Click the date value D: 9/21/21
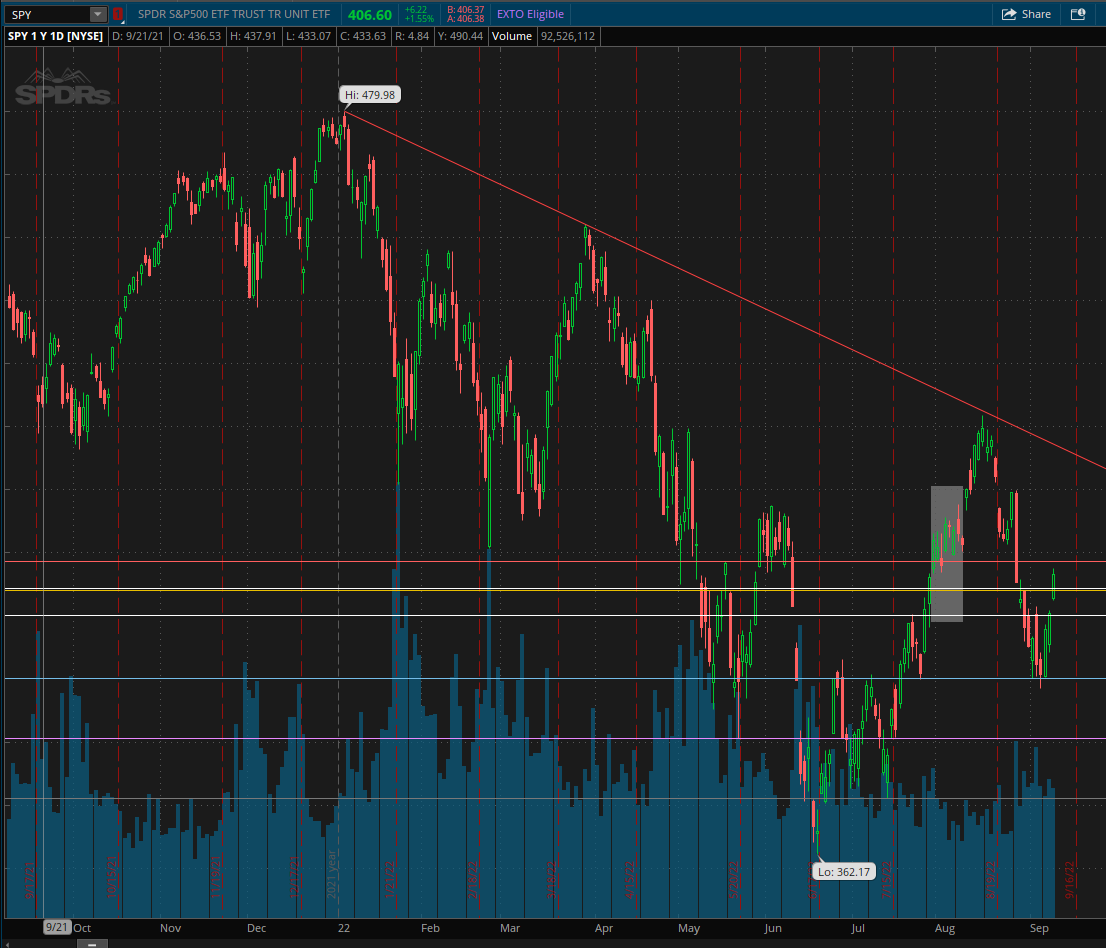The width and height of the screenshot is (1106, 948). [138, 36]
